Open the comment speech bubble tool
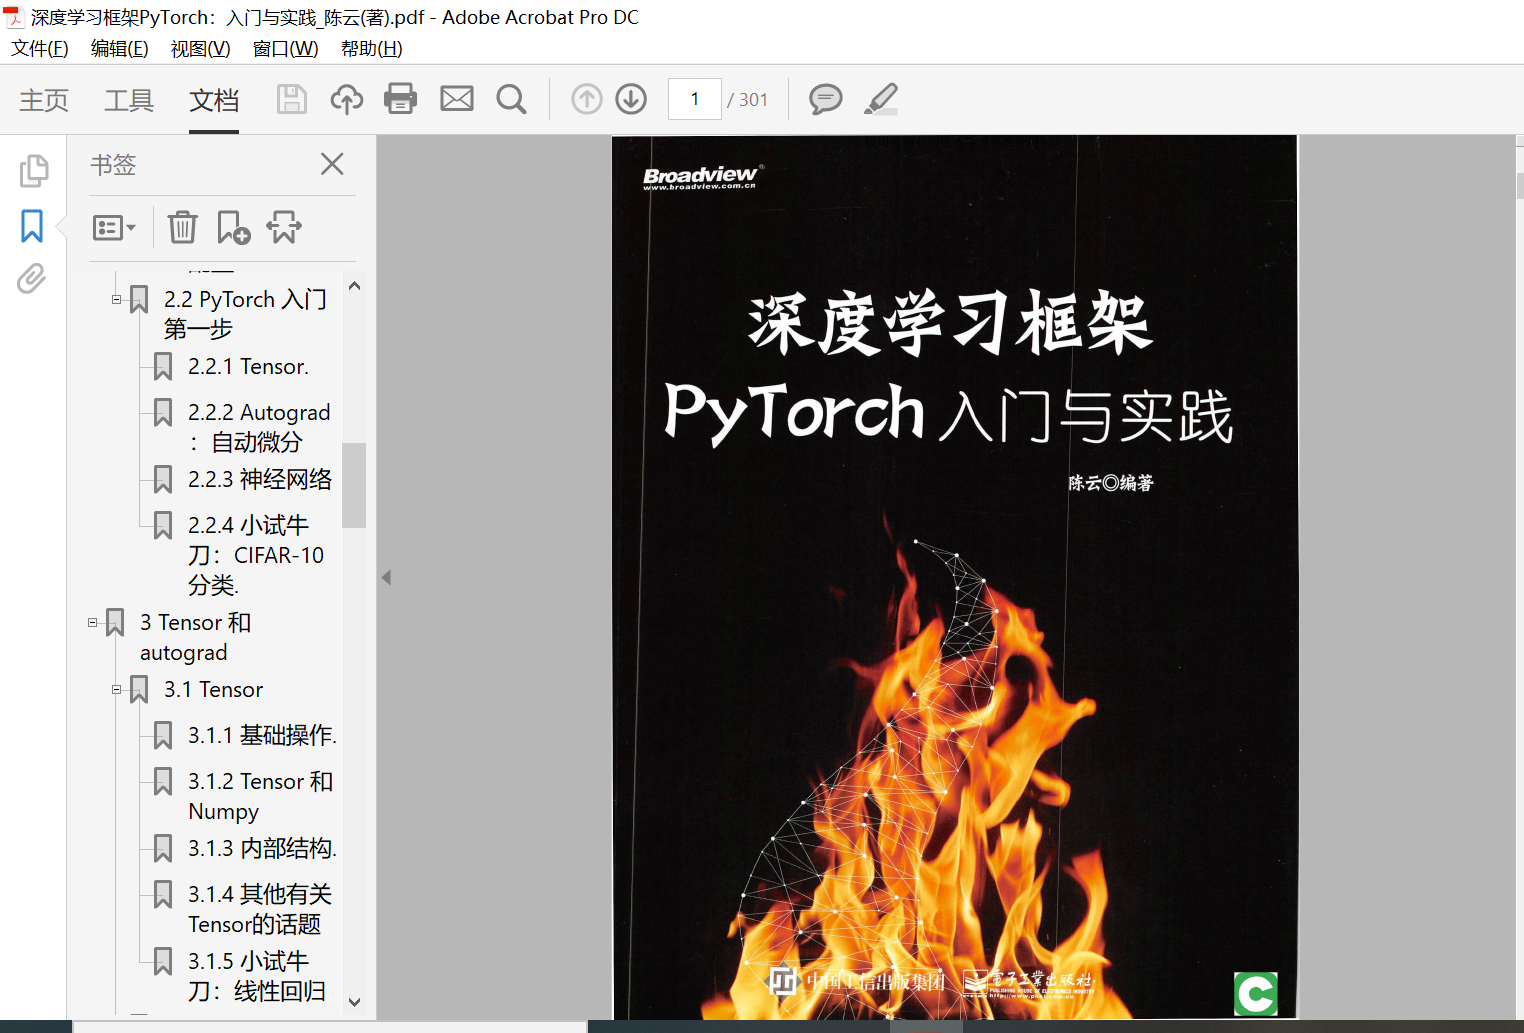1524x1033 pixels. click(825, 99)
